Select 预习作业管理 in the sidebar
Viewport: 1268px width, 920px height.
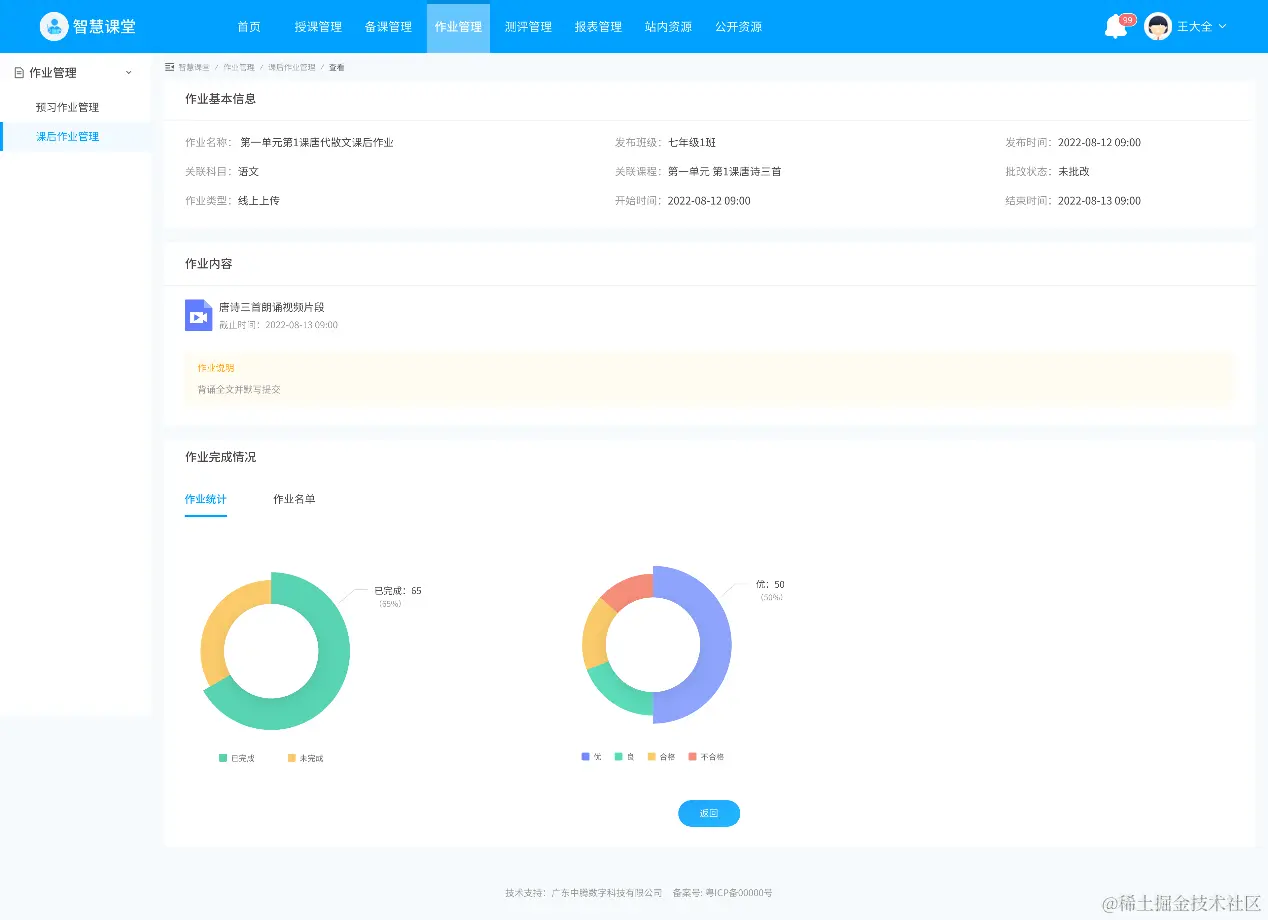point(67,107)
